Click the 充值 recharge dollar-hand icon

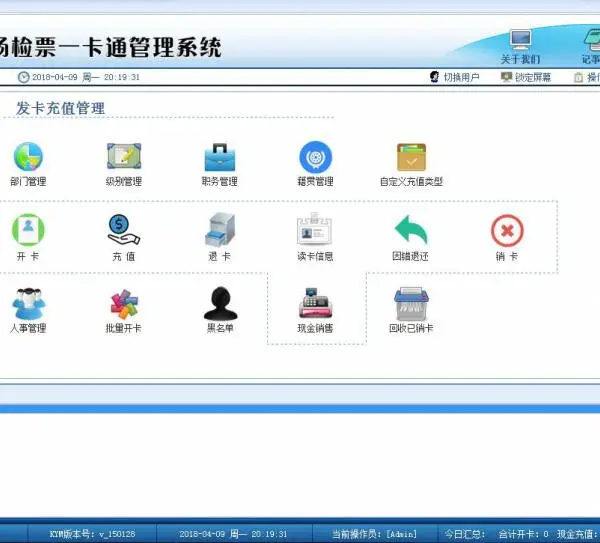[x=124, y=230]
